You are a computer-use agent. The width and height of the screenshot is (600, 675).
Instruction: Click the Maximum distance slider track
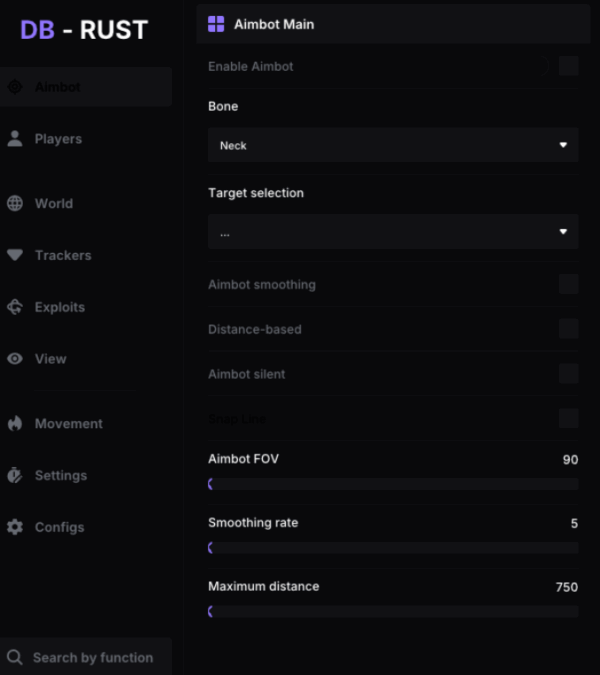393,611
